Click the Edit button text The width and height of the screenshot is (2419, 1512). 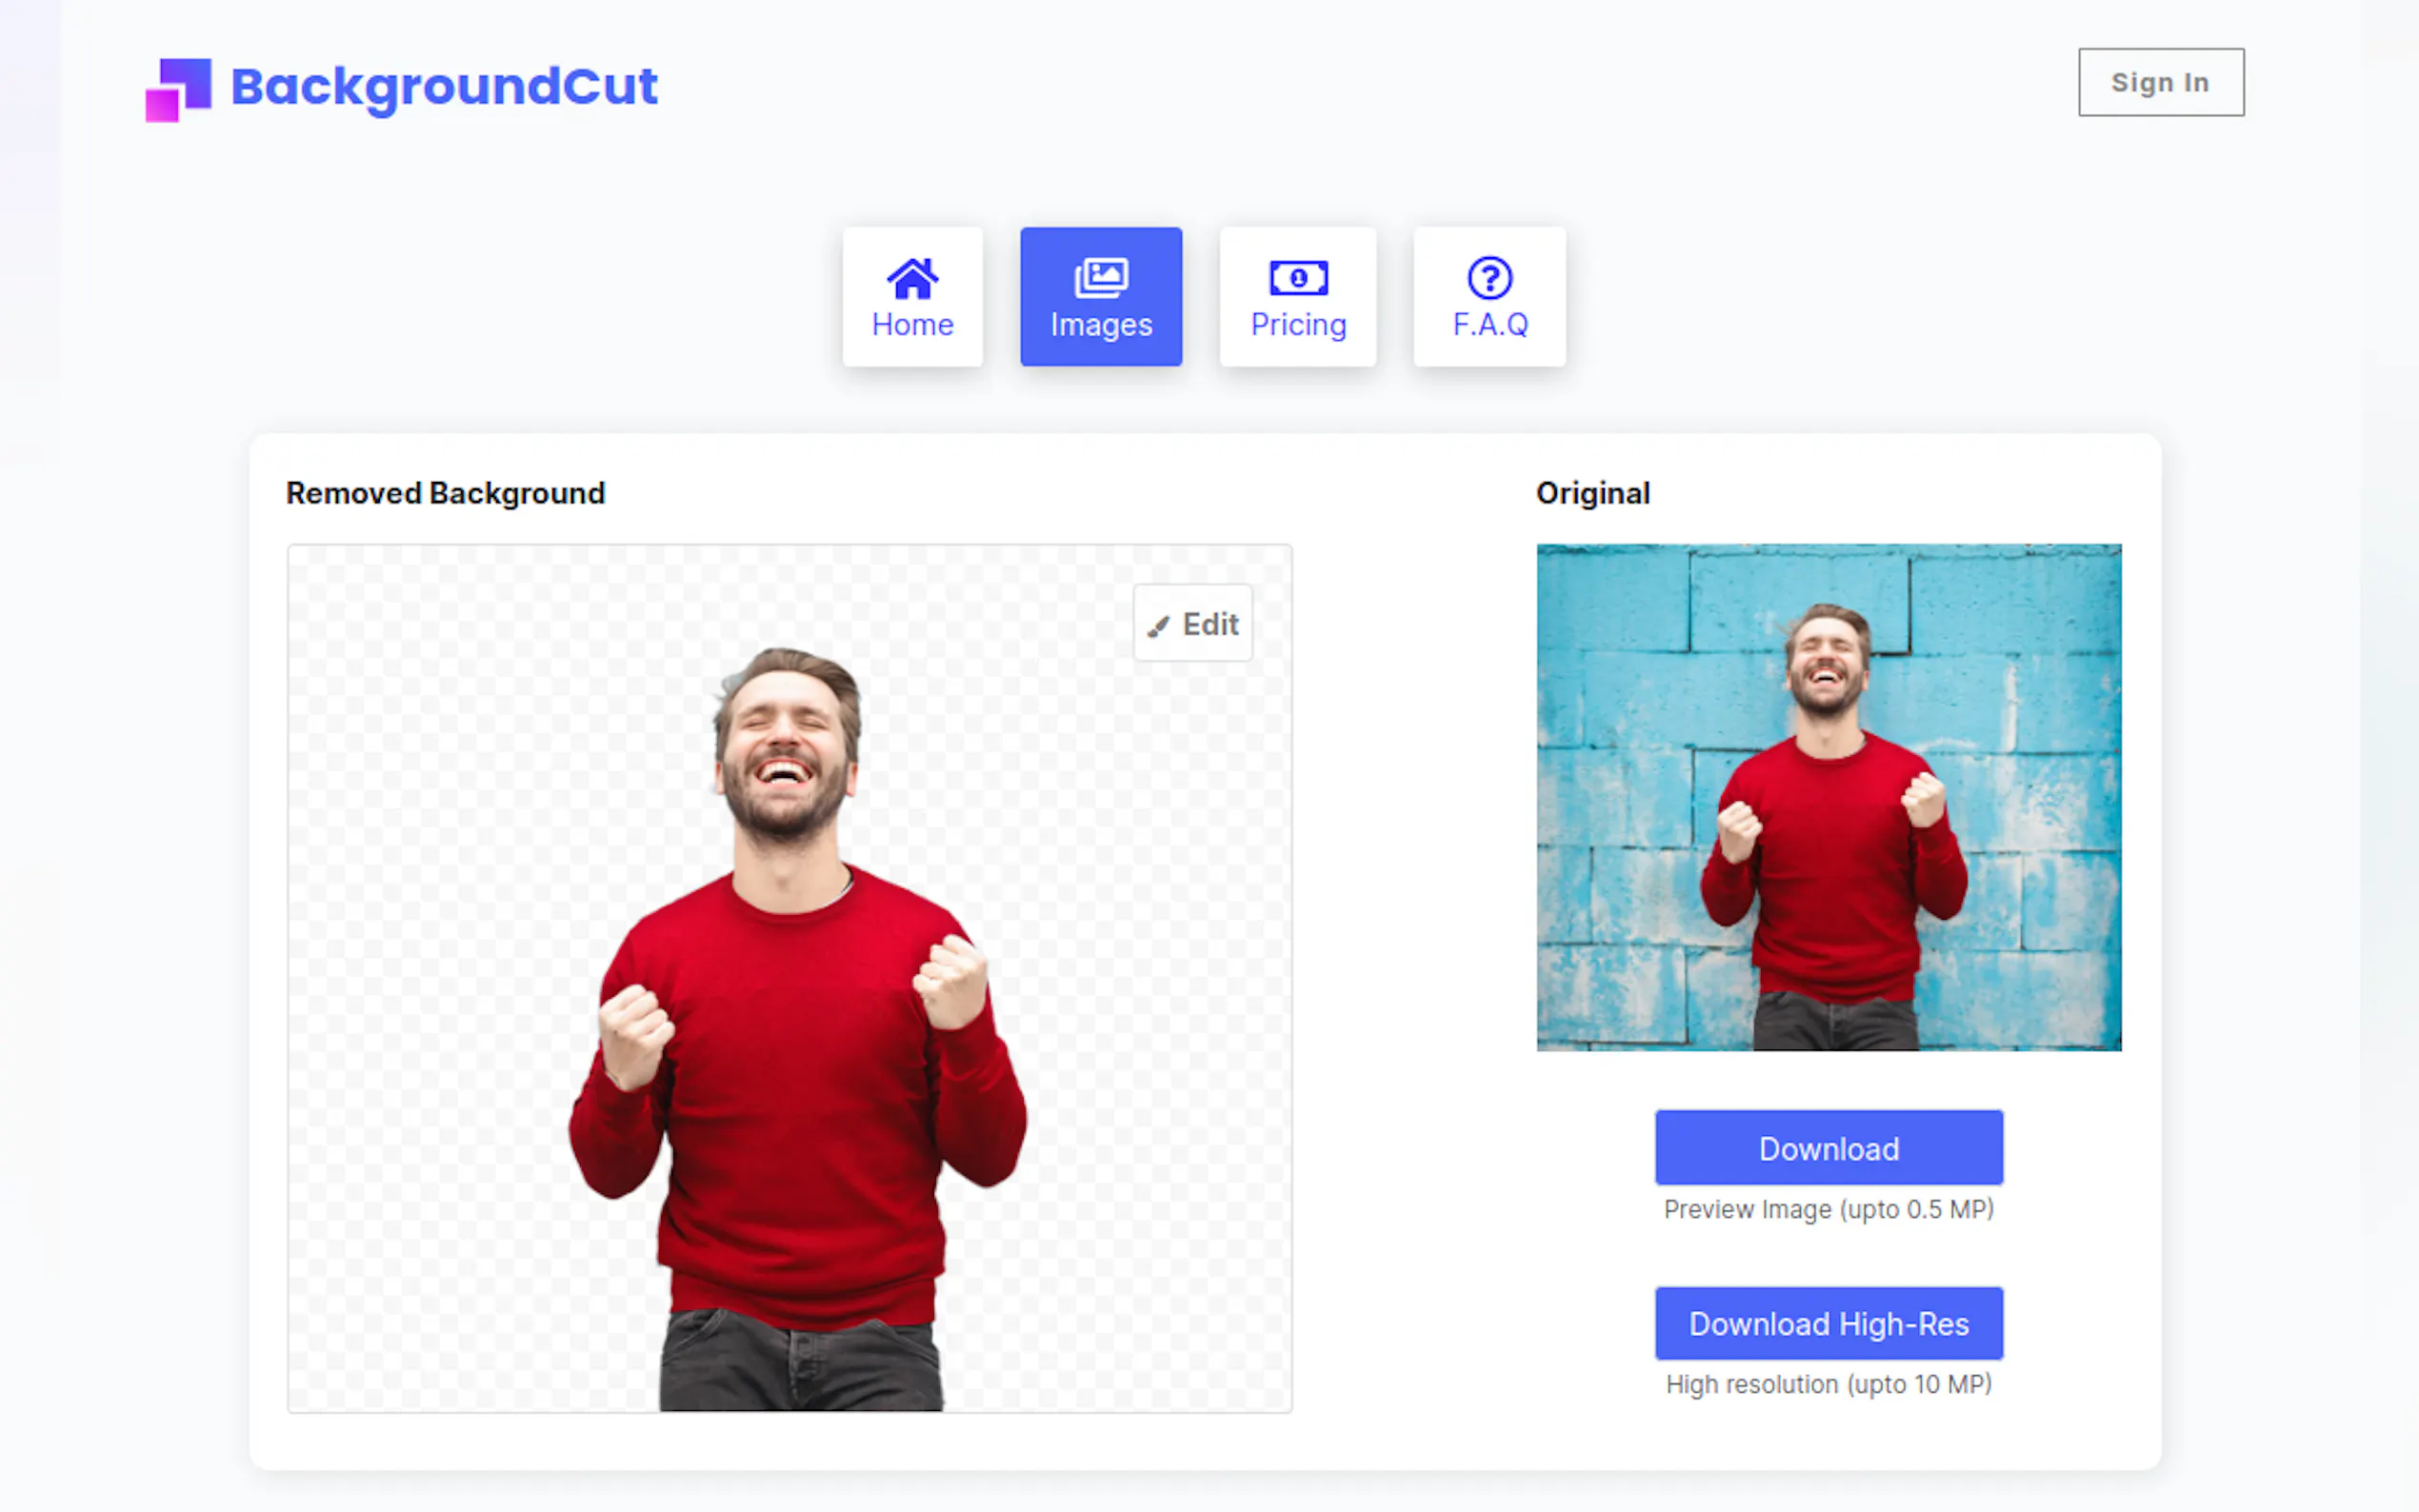tap(1210, 625)
